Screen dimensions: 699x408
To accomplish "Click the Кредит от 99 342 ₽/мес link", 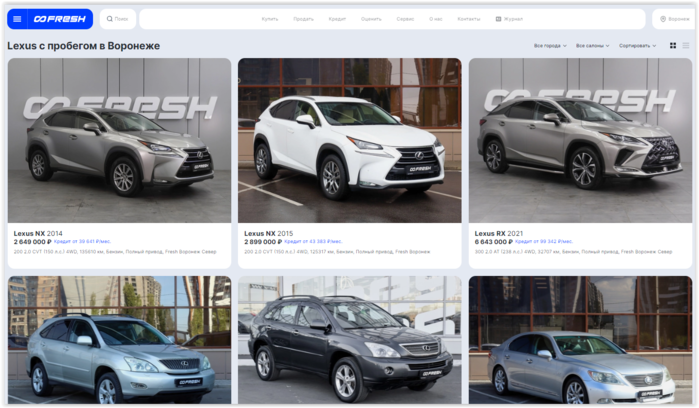I will [544, 242].
